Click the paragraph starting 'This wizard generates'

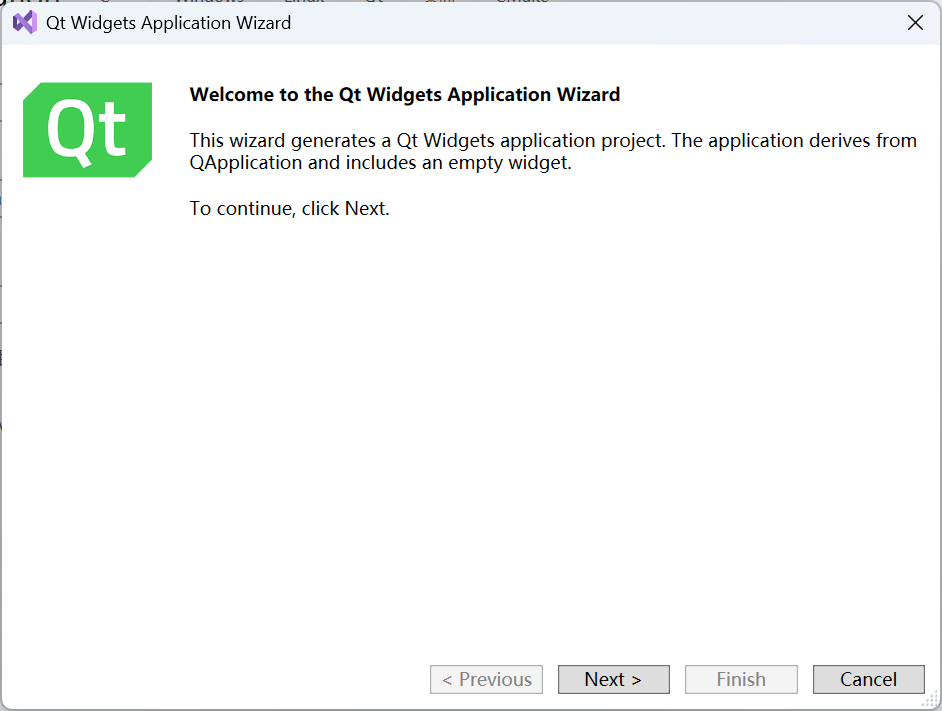(553, 151)
